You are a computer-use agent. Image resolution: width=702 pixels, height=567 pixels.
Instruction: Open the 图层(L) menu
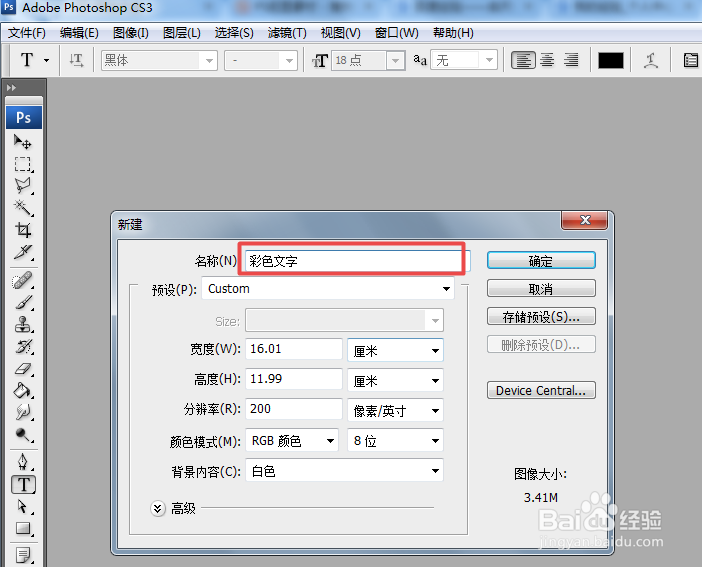click(x=181, y=33)
